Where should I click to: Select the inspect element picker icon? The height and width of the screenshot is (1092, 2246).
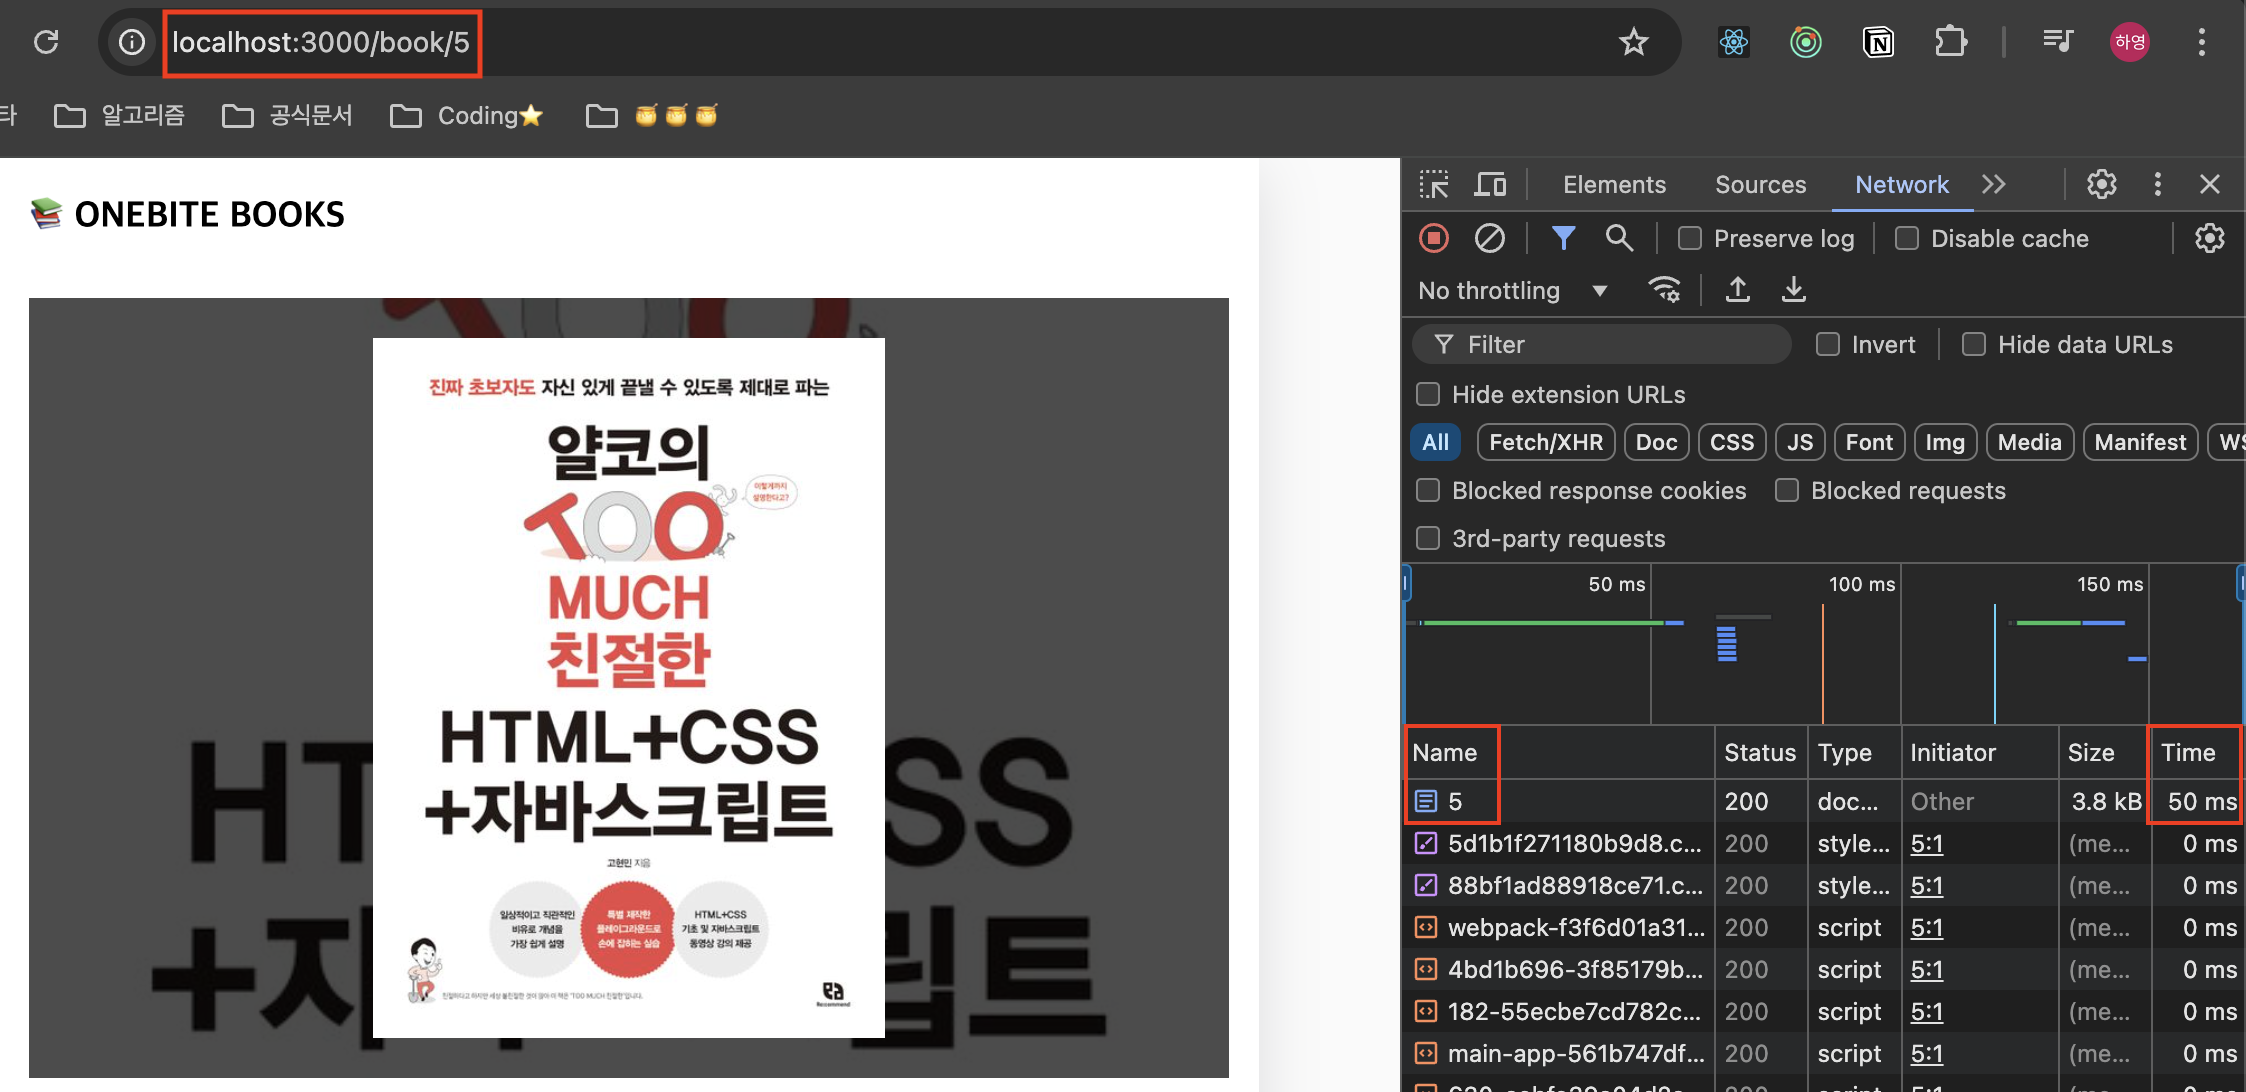(1434, 185)
